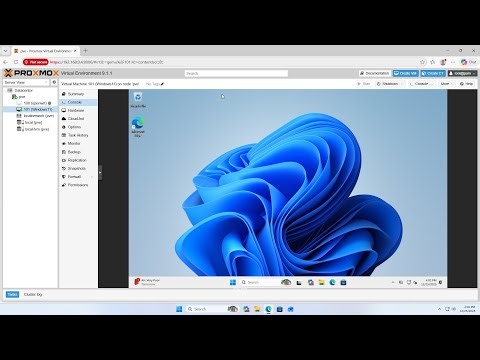
Task: Click the Proxmox logo
Action: (31, 73)
